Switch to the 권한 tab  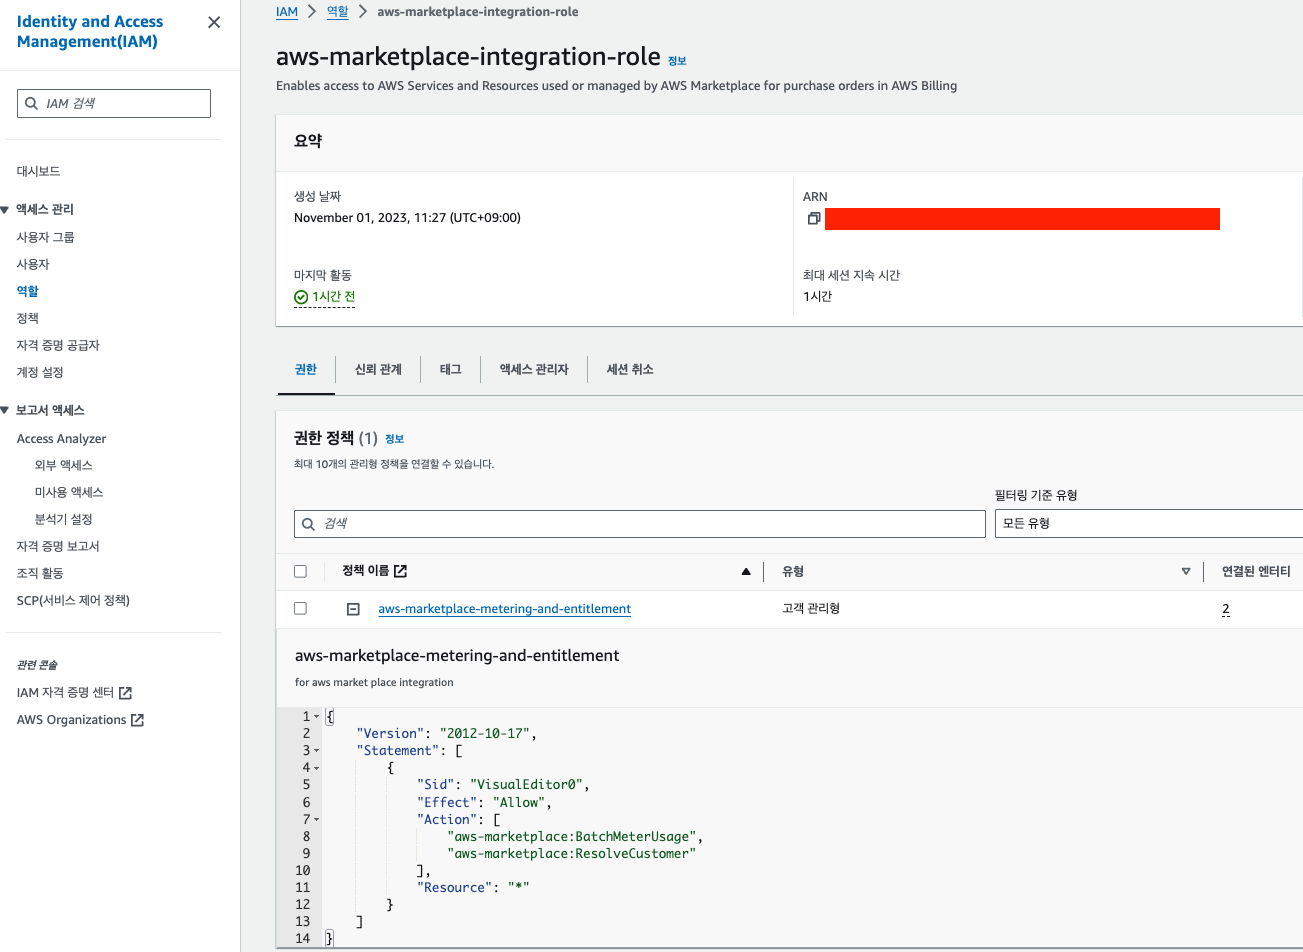click(x=306, y=370)
